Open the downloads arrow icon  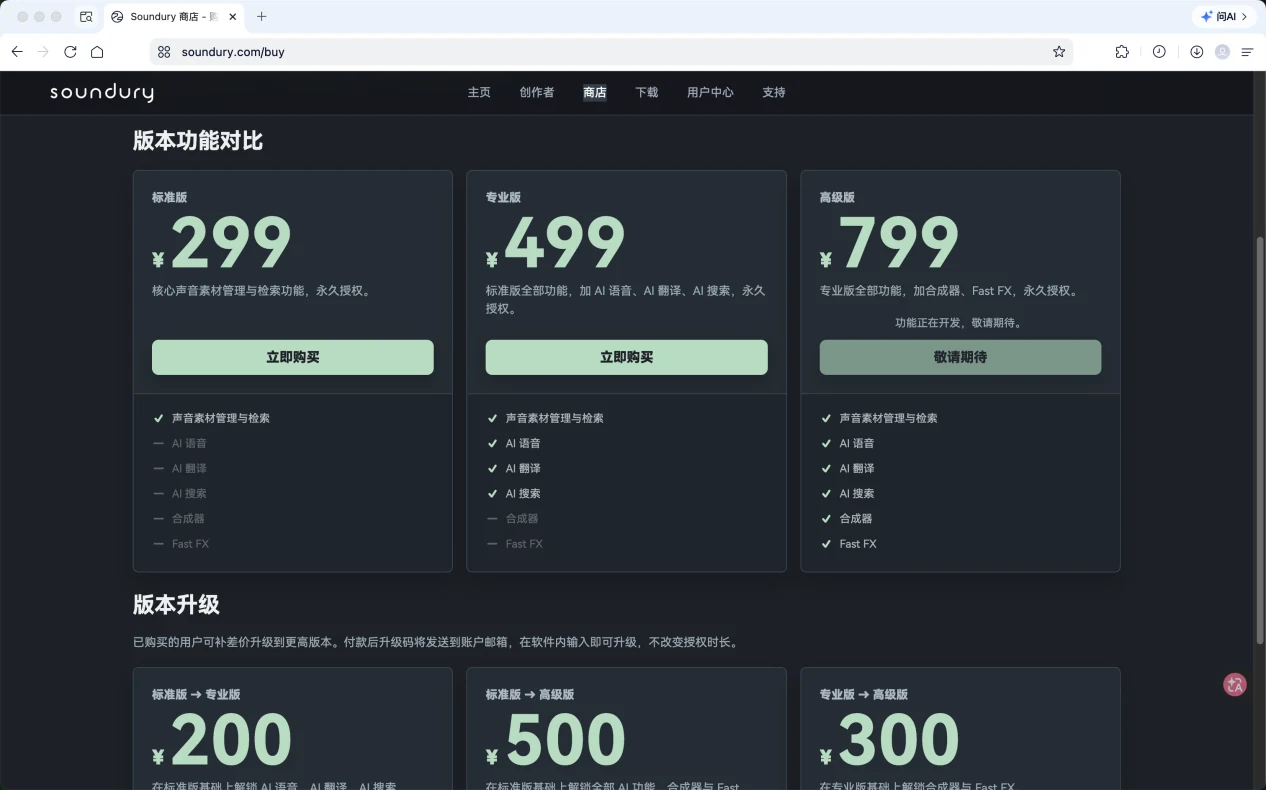(x=1196, y=52)
